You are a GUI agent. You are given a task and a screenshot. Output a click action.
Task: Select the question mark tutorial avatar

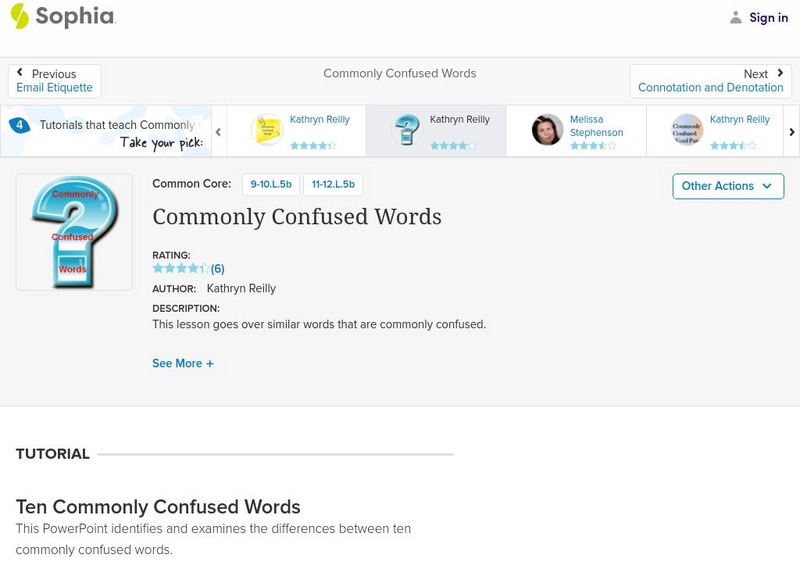click(407, 130)
